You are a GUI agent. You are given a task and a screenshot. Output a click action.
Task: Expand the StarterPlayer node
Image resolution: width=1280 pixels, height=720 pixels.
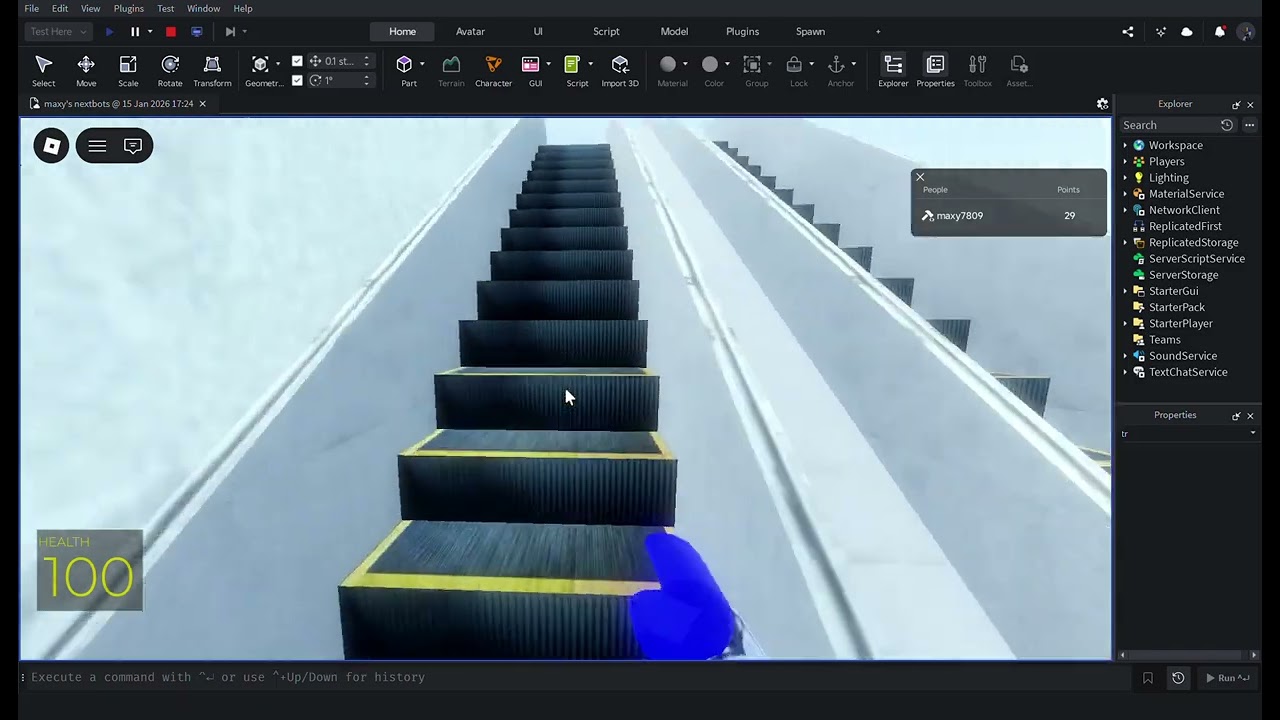(x=1125, y=324)
